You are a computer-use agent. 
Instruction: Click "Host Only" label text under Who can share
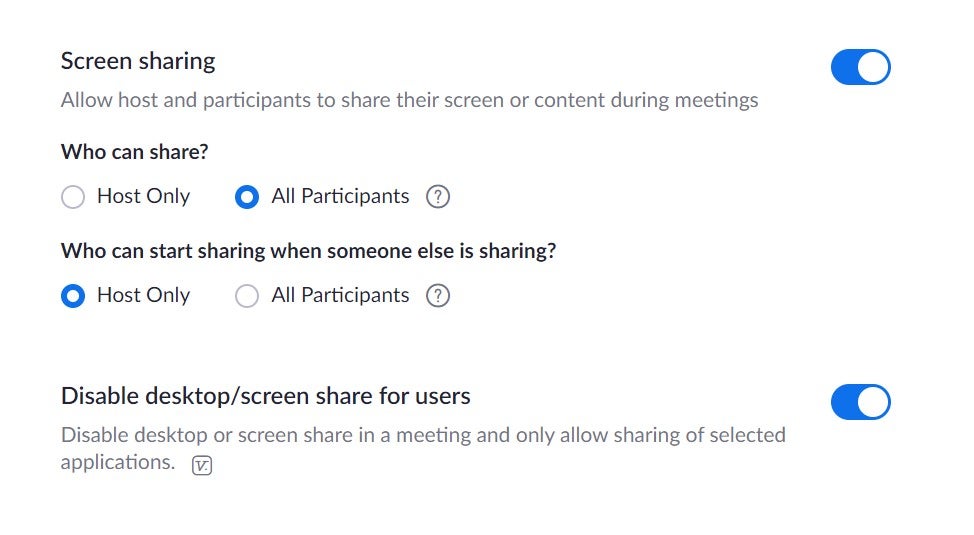[143, 197]
